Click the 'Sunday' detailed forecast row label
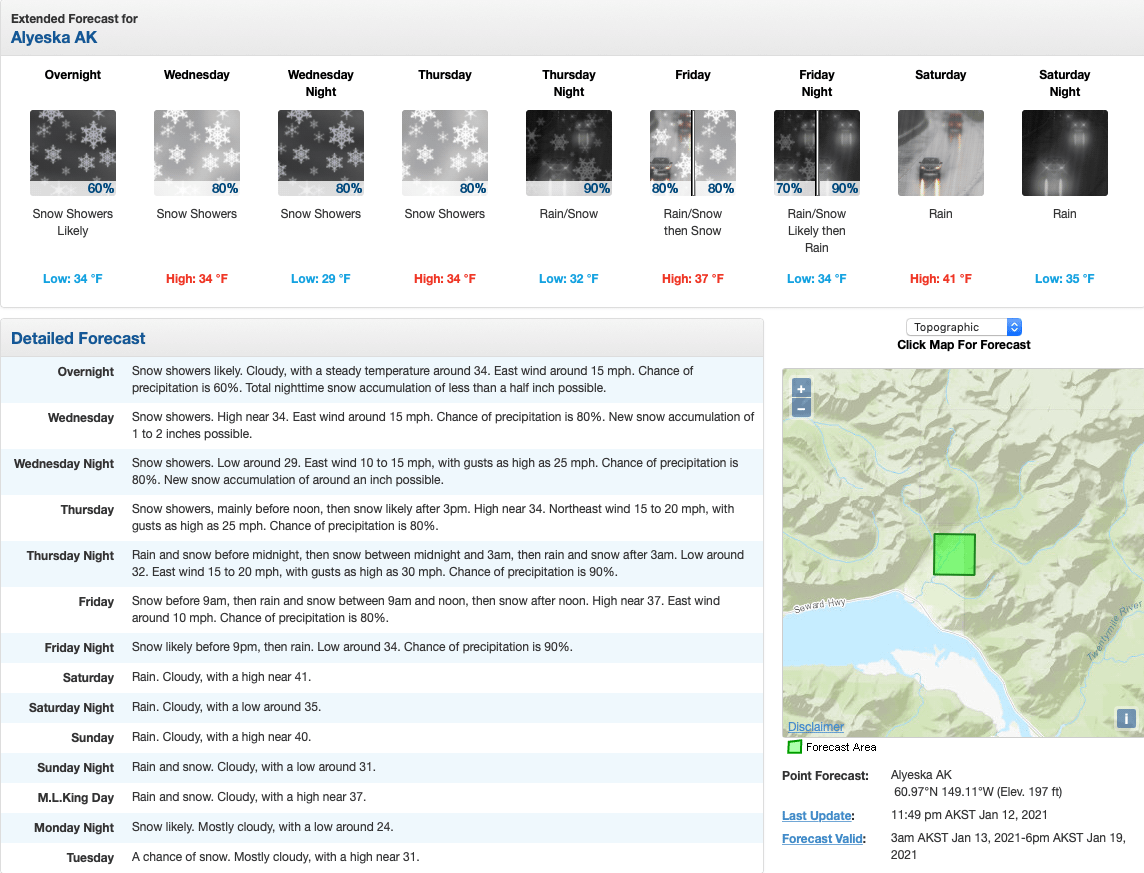The height and width of the screenshot is (873, 1144). tap(93, 738)
